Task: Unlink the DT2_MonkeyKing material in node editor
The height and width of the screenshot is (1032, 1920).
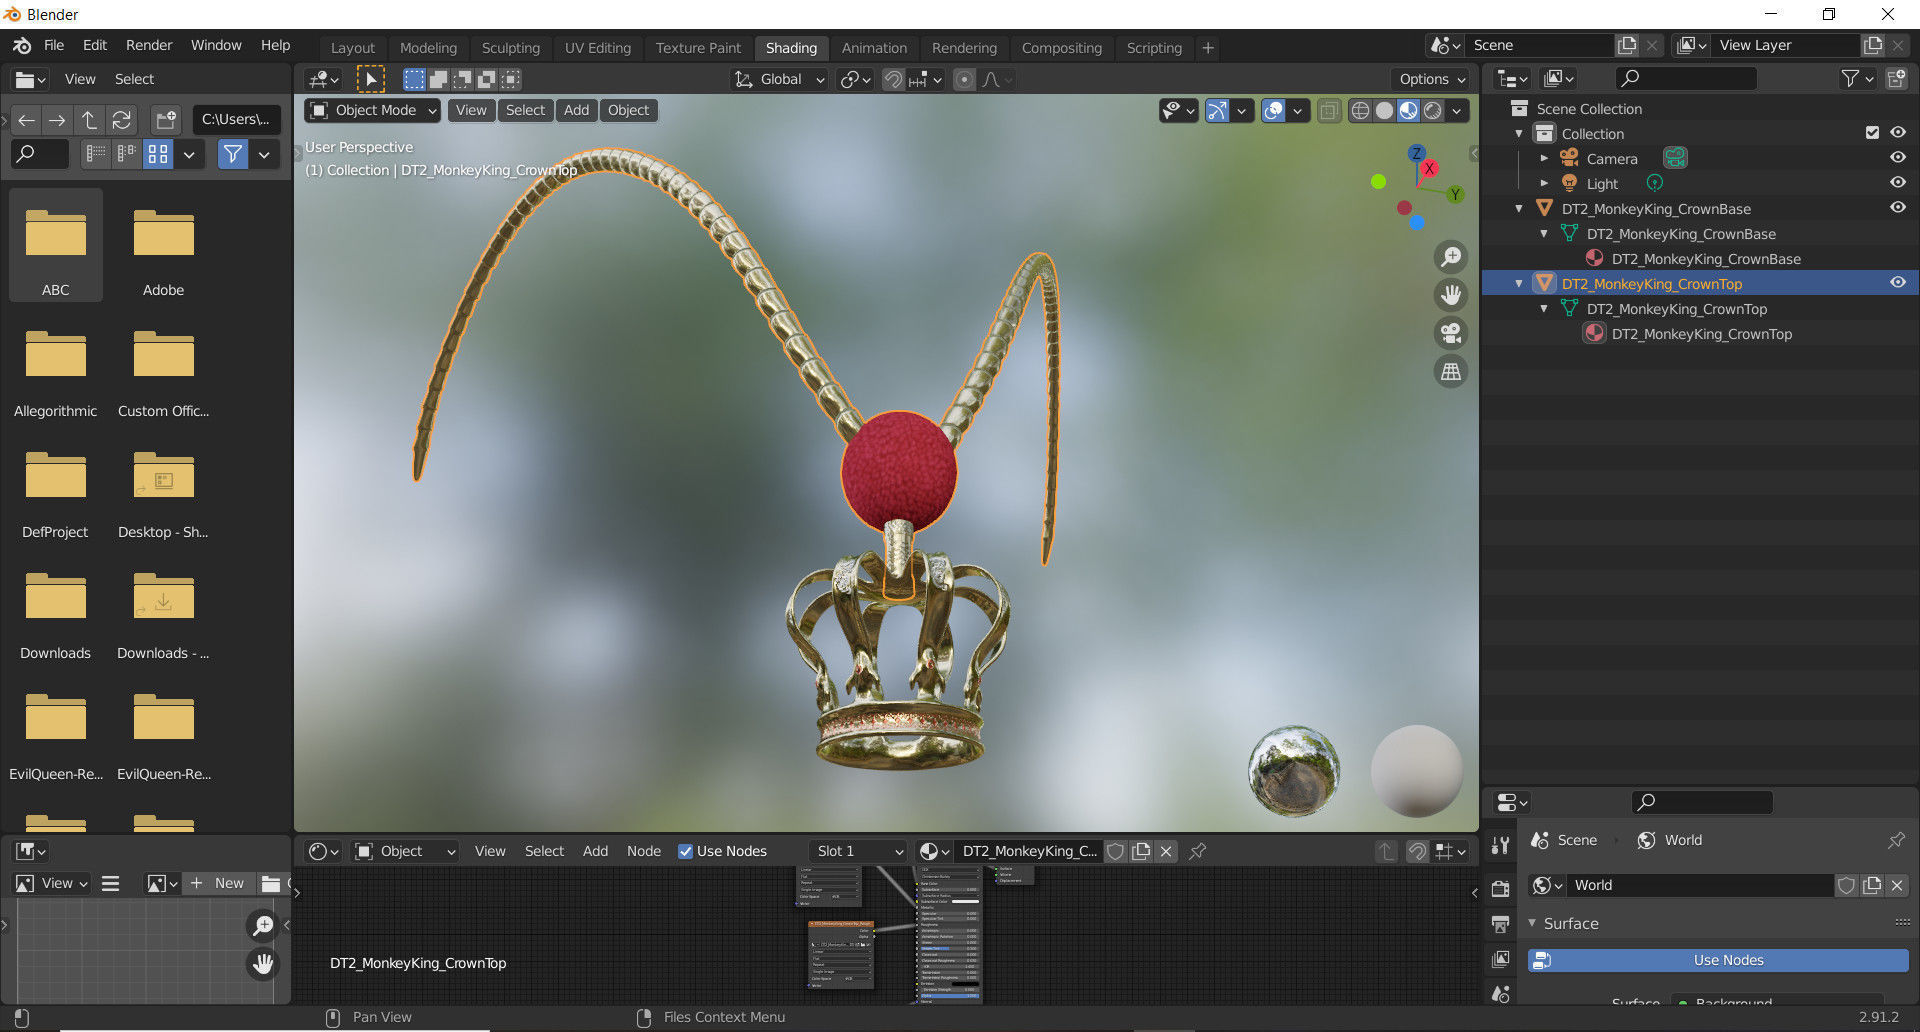Action: (x=1166, y=851)
